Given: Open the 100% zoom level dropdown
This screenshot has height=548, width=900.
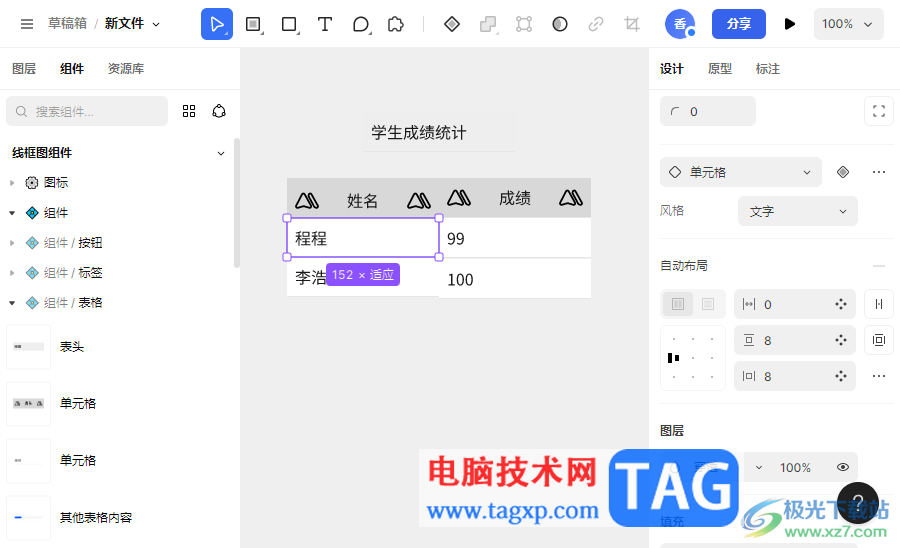Looking at the screenshot, I should pos(848,24).
